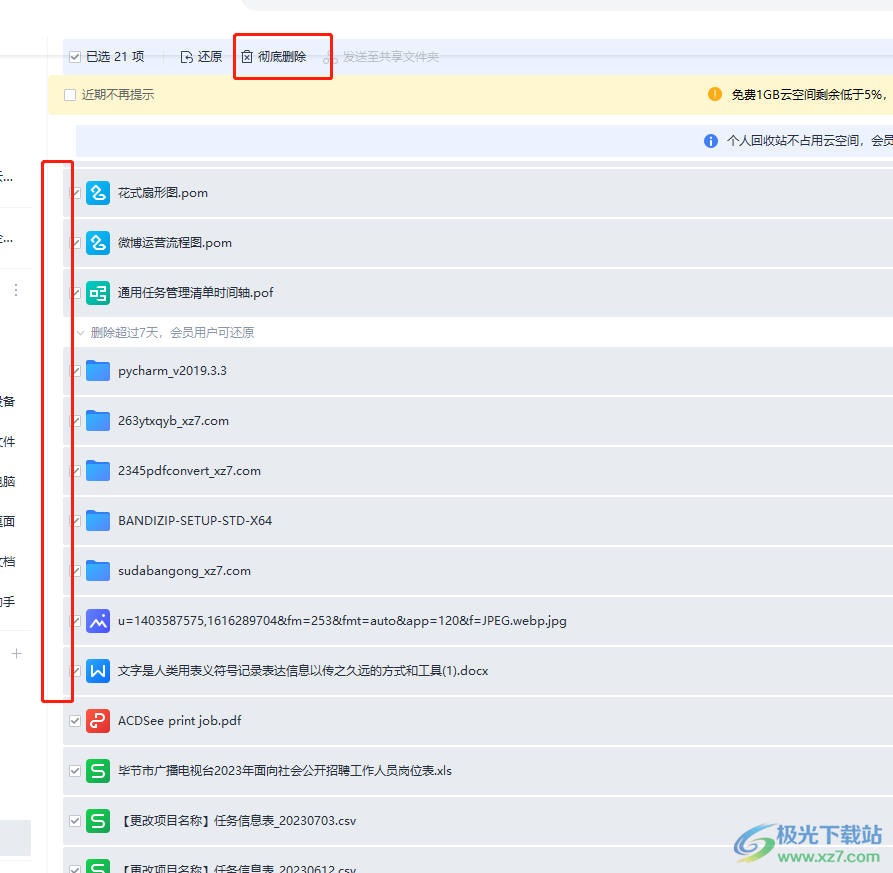The width and height of the screenshot is (893, 873).
Task: Click the 花式扇形图.pom file icon
Action: click(97, 193)
